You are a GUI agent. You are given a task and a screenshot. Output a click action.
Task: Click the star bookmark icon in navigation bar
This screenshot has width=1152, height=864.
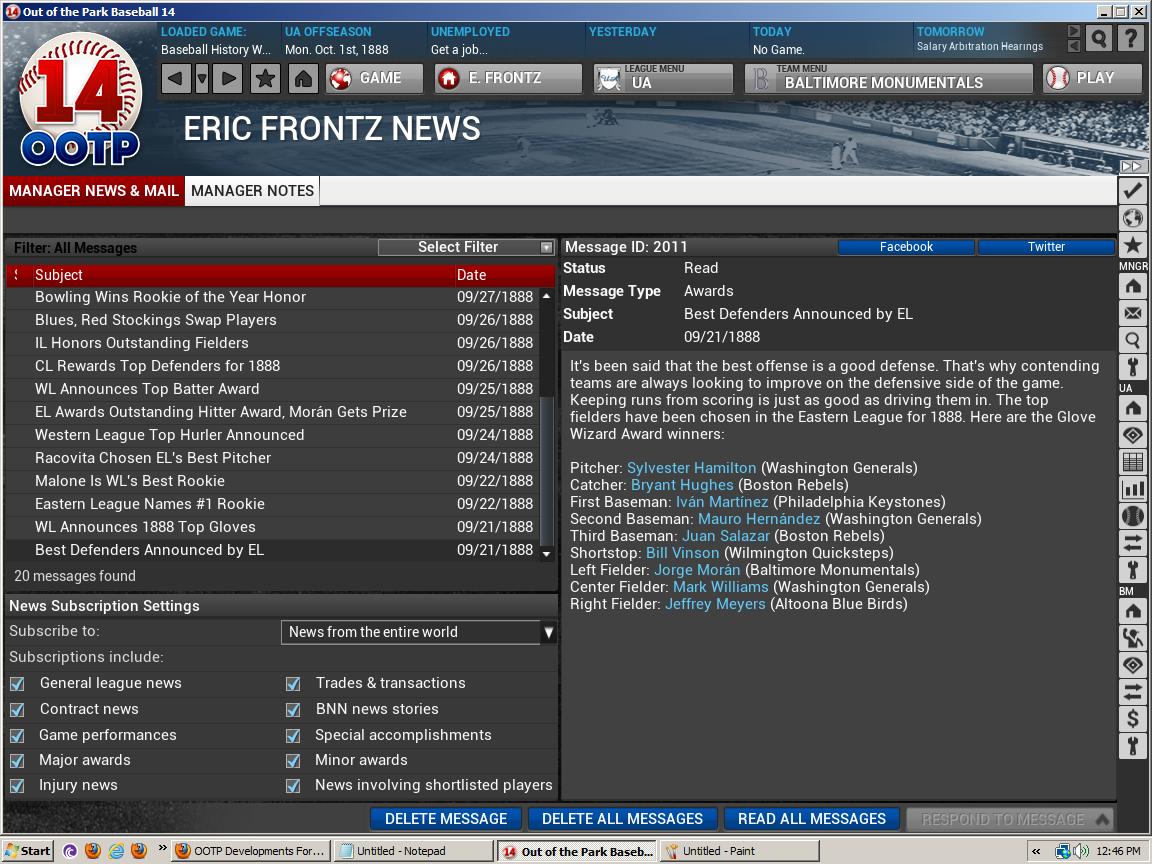pyautogui.click(x=265, y=79)
